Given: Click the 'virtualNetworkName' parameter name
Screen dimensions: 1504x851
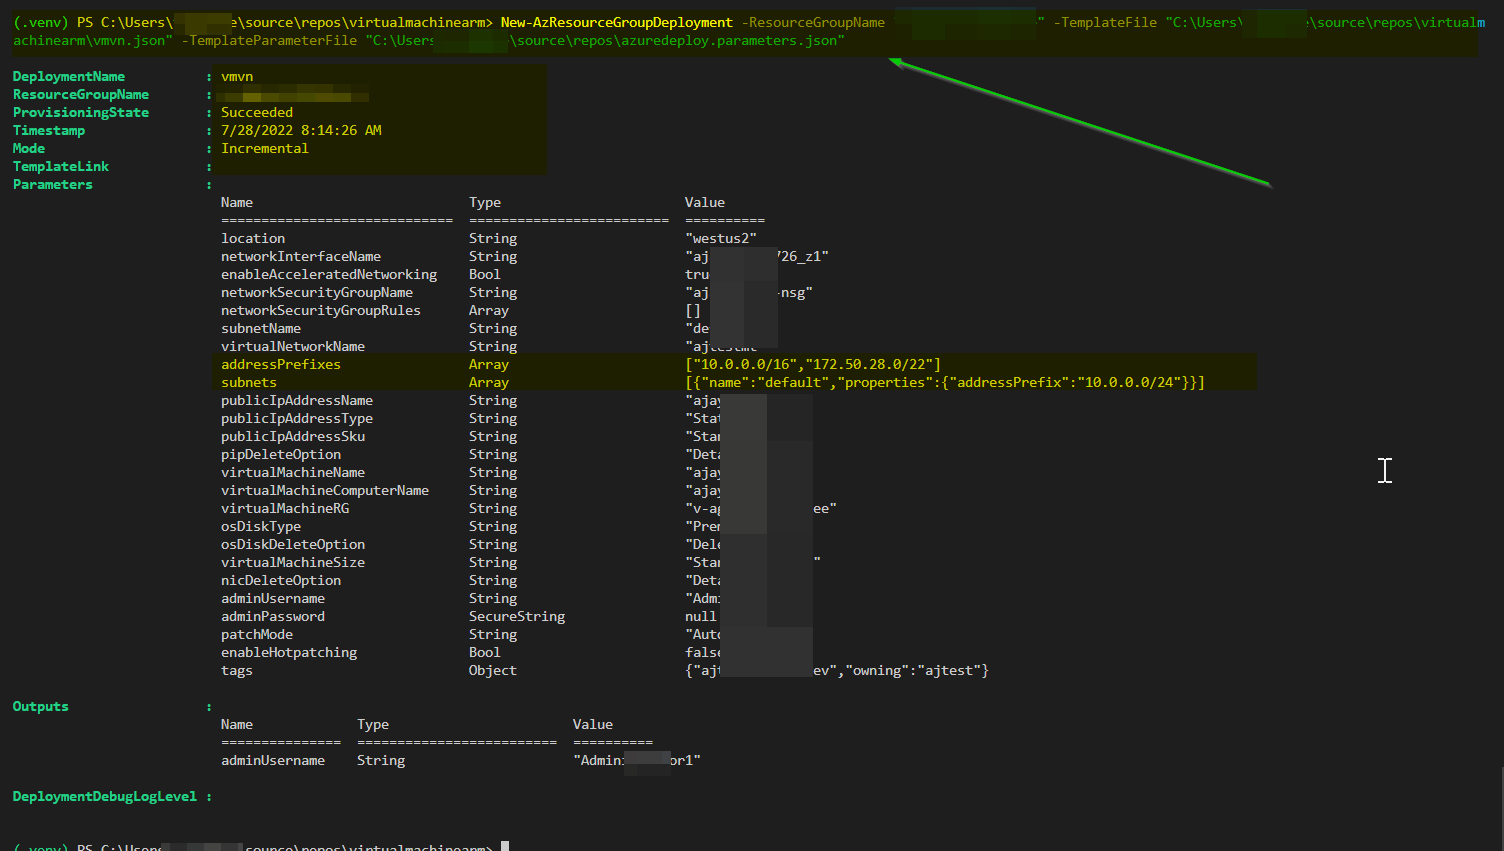Looking at the screenshot, I should pyautogui.click(x=293, y=347).
